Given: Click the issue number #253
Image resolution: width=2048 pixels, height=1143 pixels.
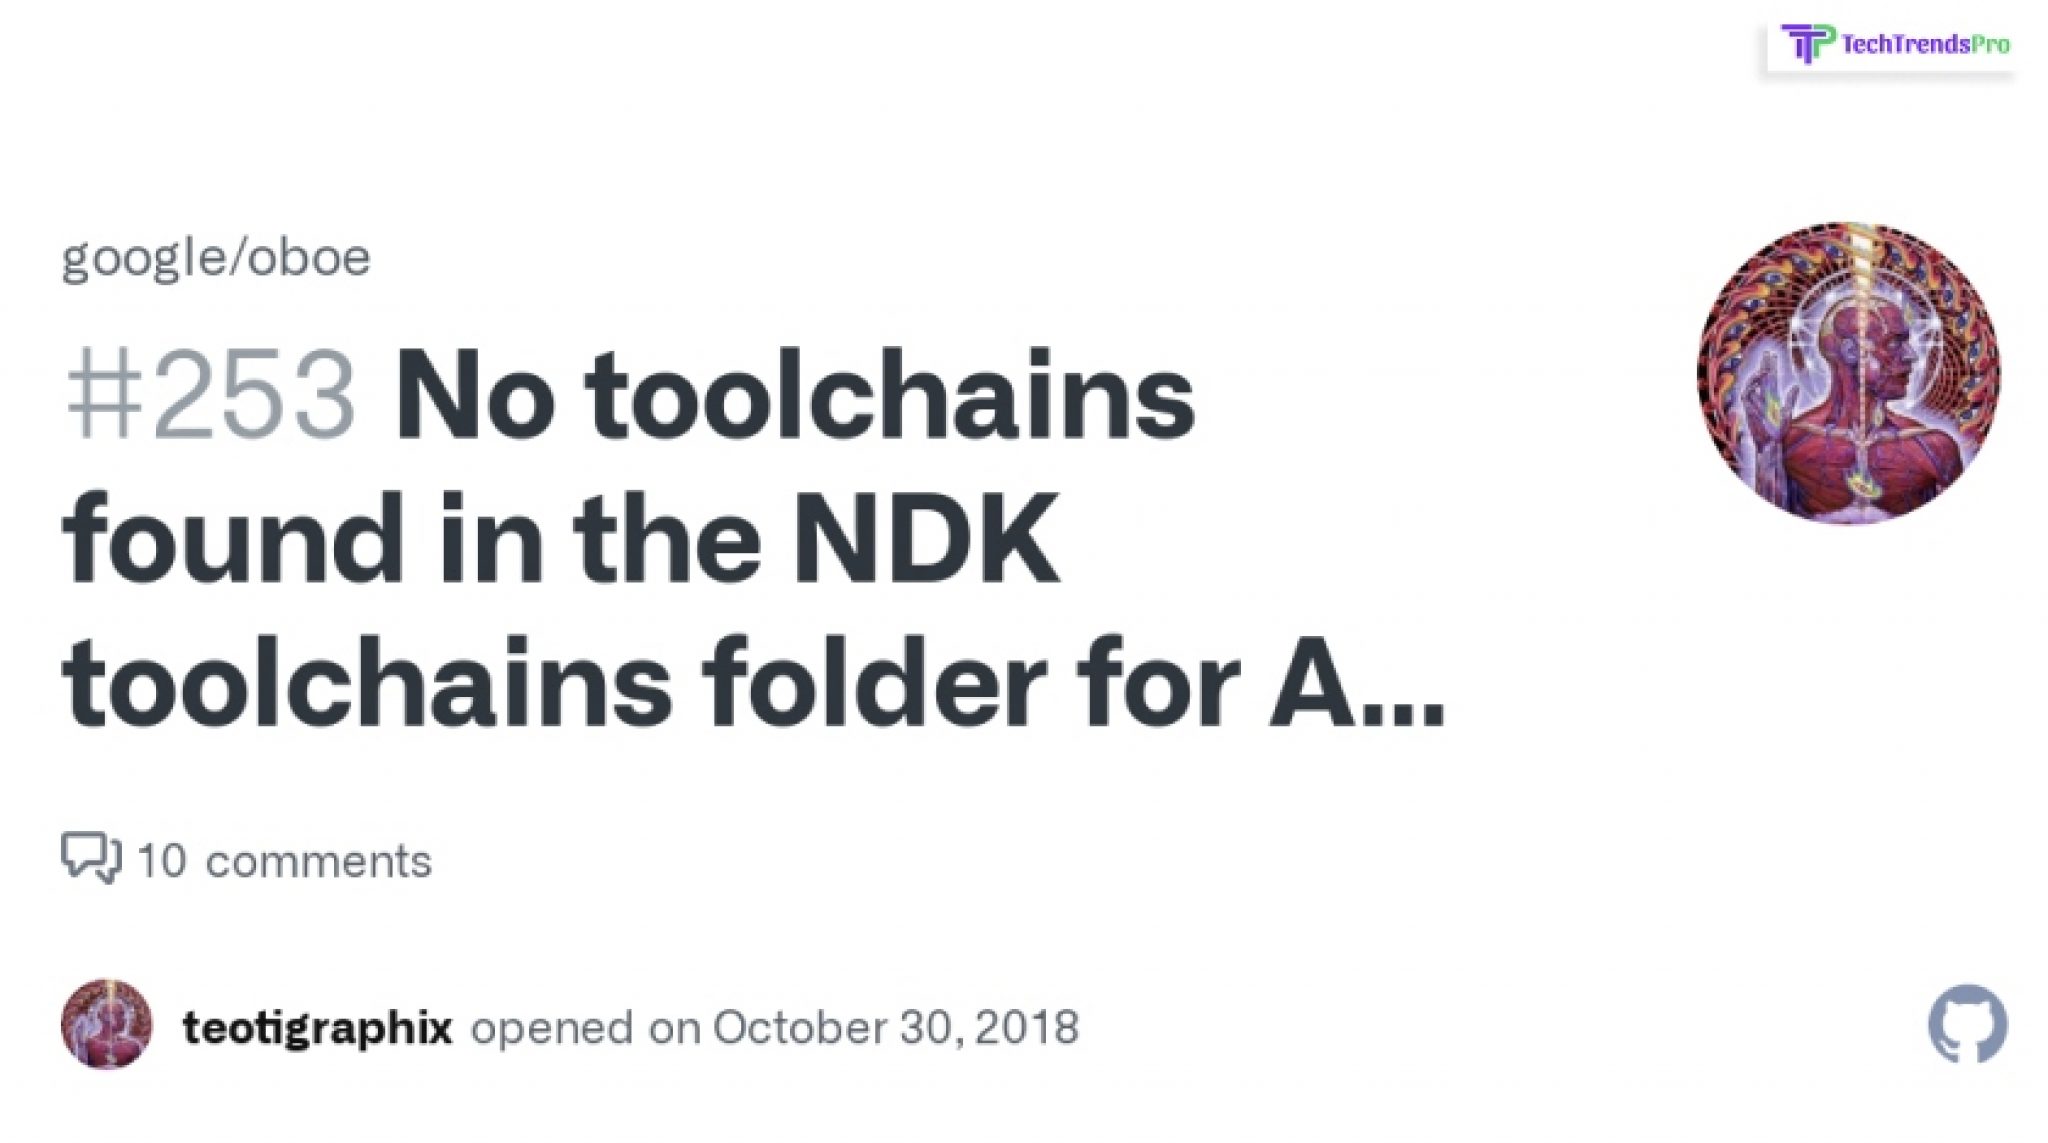Looking at the screenshot, I should coord(210,395).
